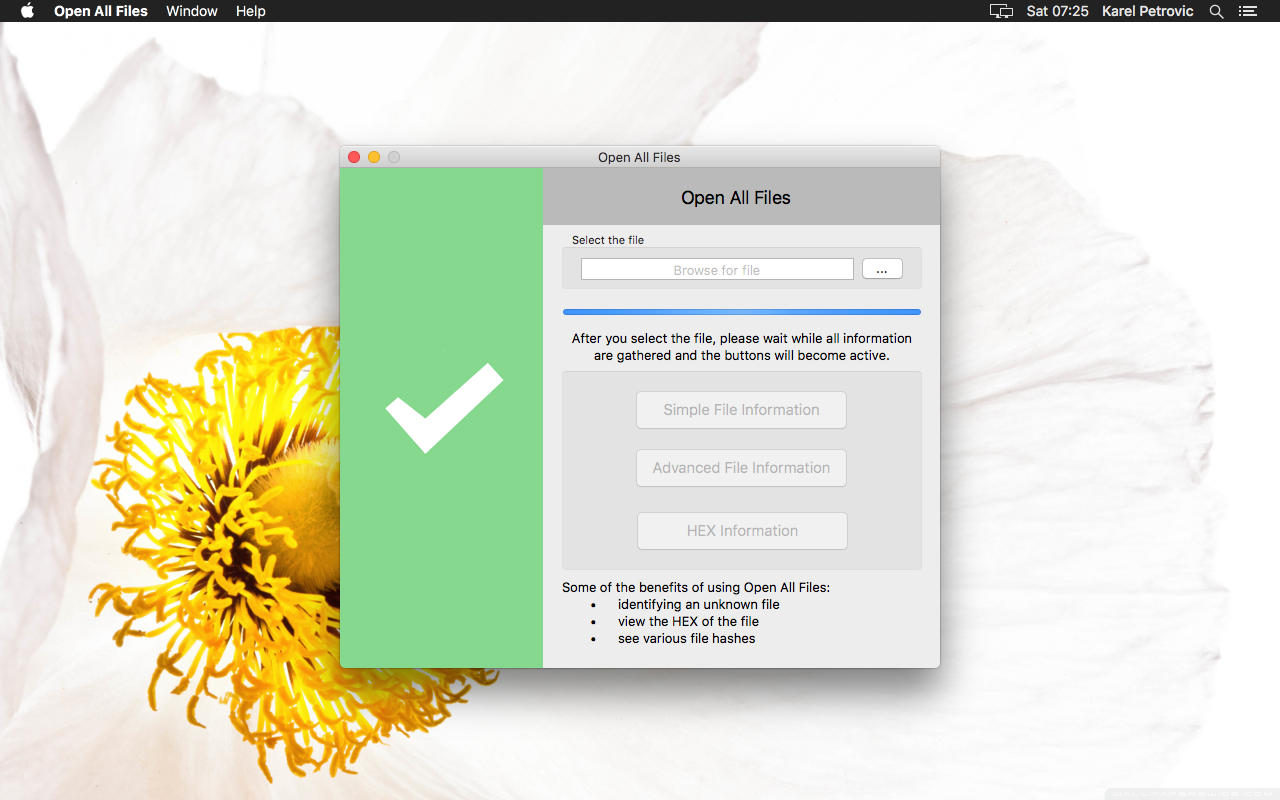
Task: Click the '...' file browse button
Action: (881, 268)
